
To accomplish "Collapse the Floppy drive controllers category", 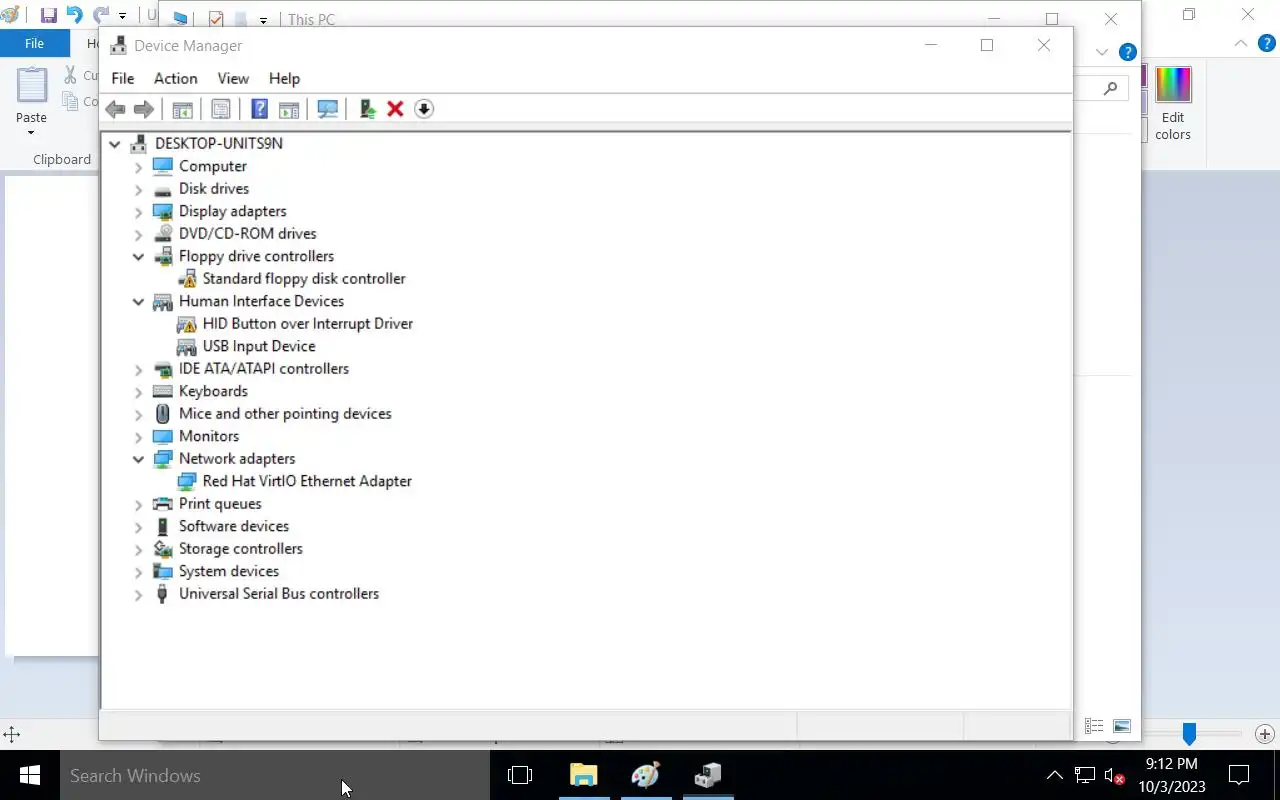I will click(x=139, y=256).
